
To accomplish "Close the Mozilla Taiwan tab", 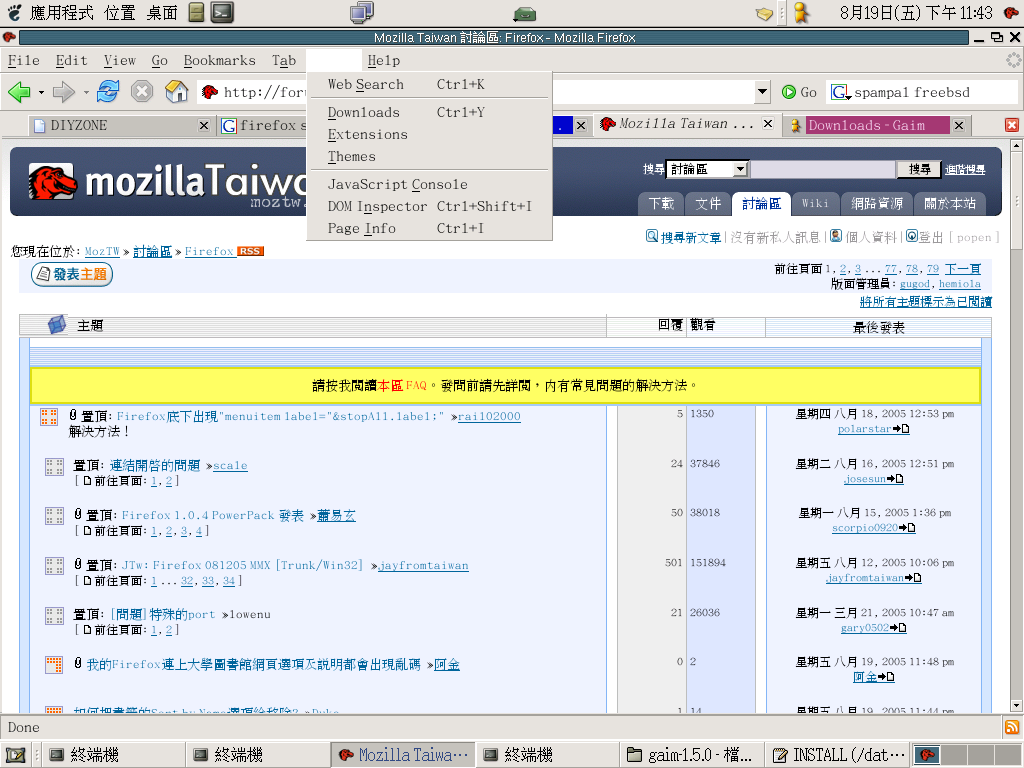I will pyautogui.click(x=768, y=123).
